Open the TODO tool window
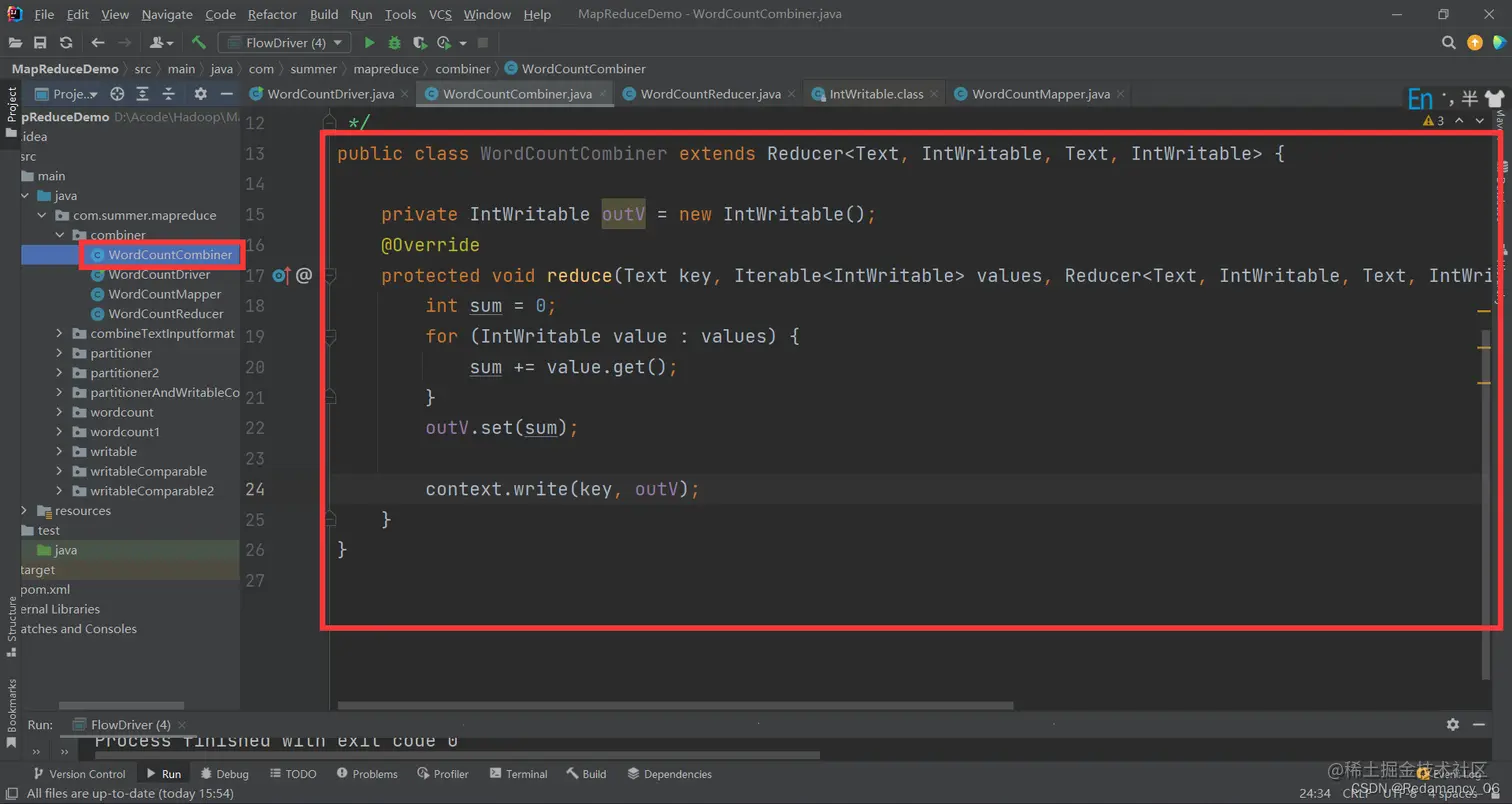The height and width of the screenshot is (804, 1512). tap(291, 774)
